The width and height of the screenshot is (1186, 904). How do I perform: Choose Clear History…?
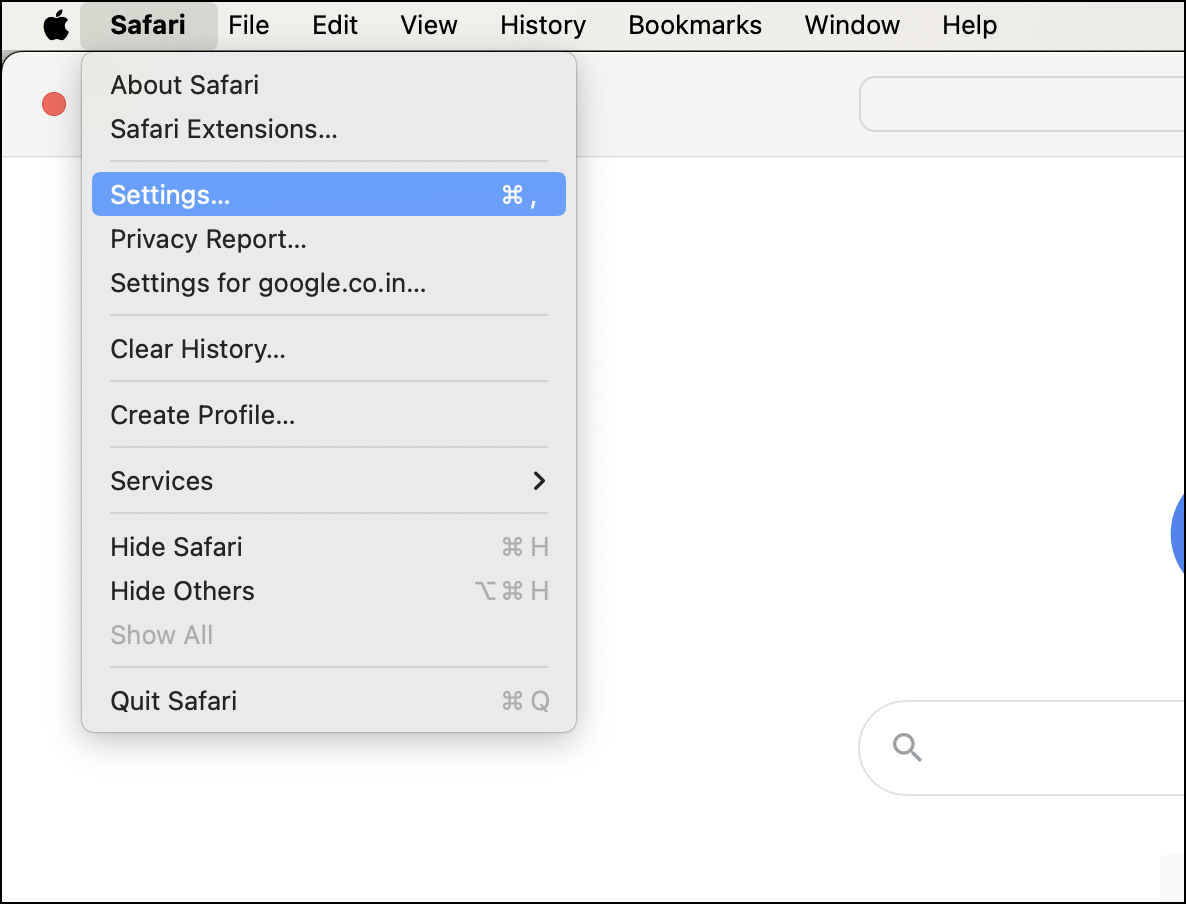[328, 349]
